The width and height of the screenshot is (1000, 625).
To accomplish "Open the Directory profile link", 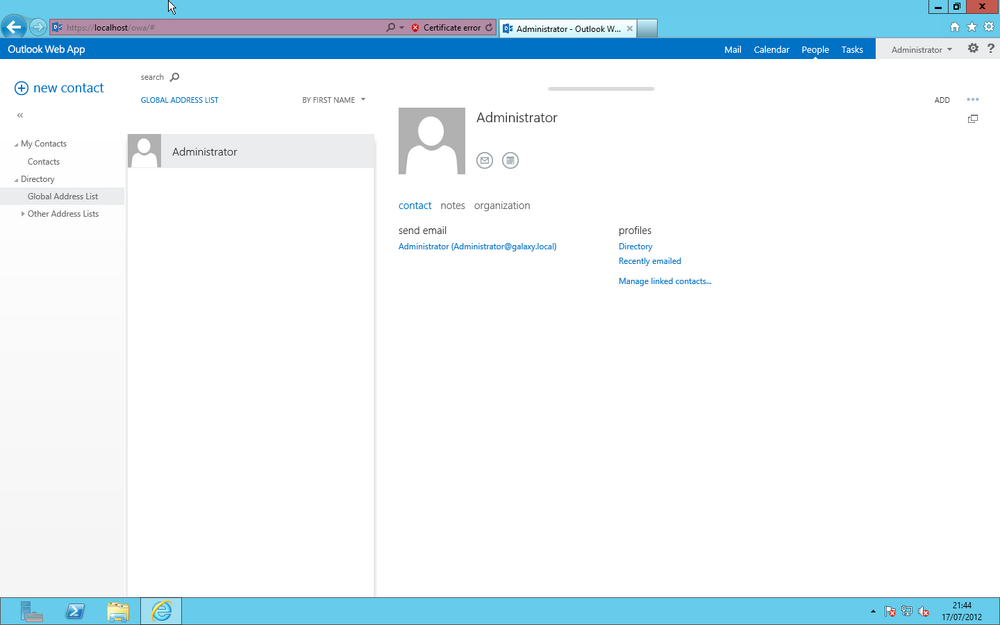I will tap(635, 246).
